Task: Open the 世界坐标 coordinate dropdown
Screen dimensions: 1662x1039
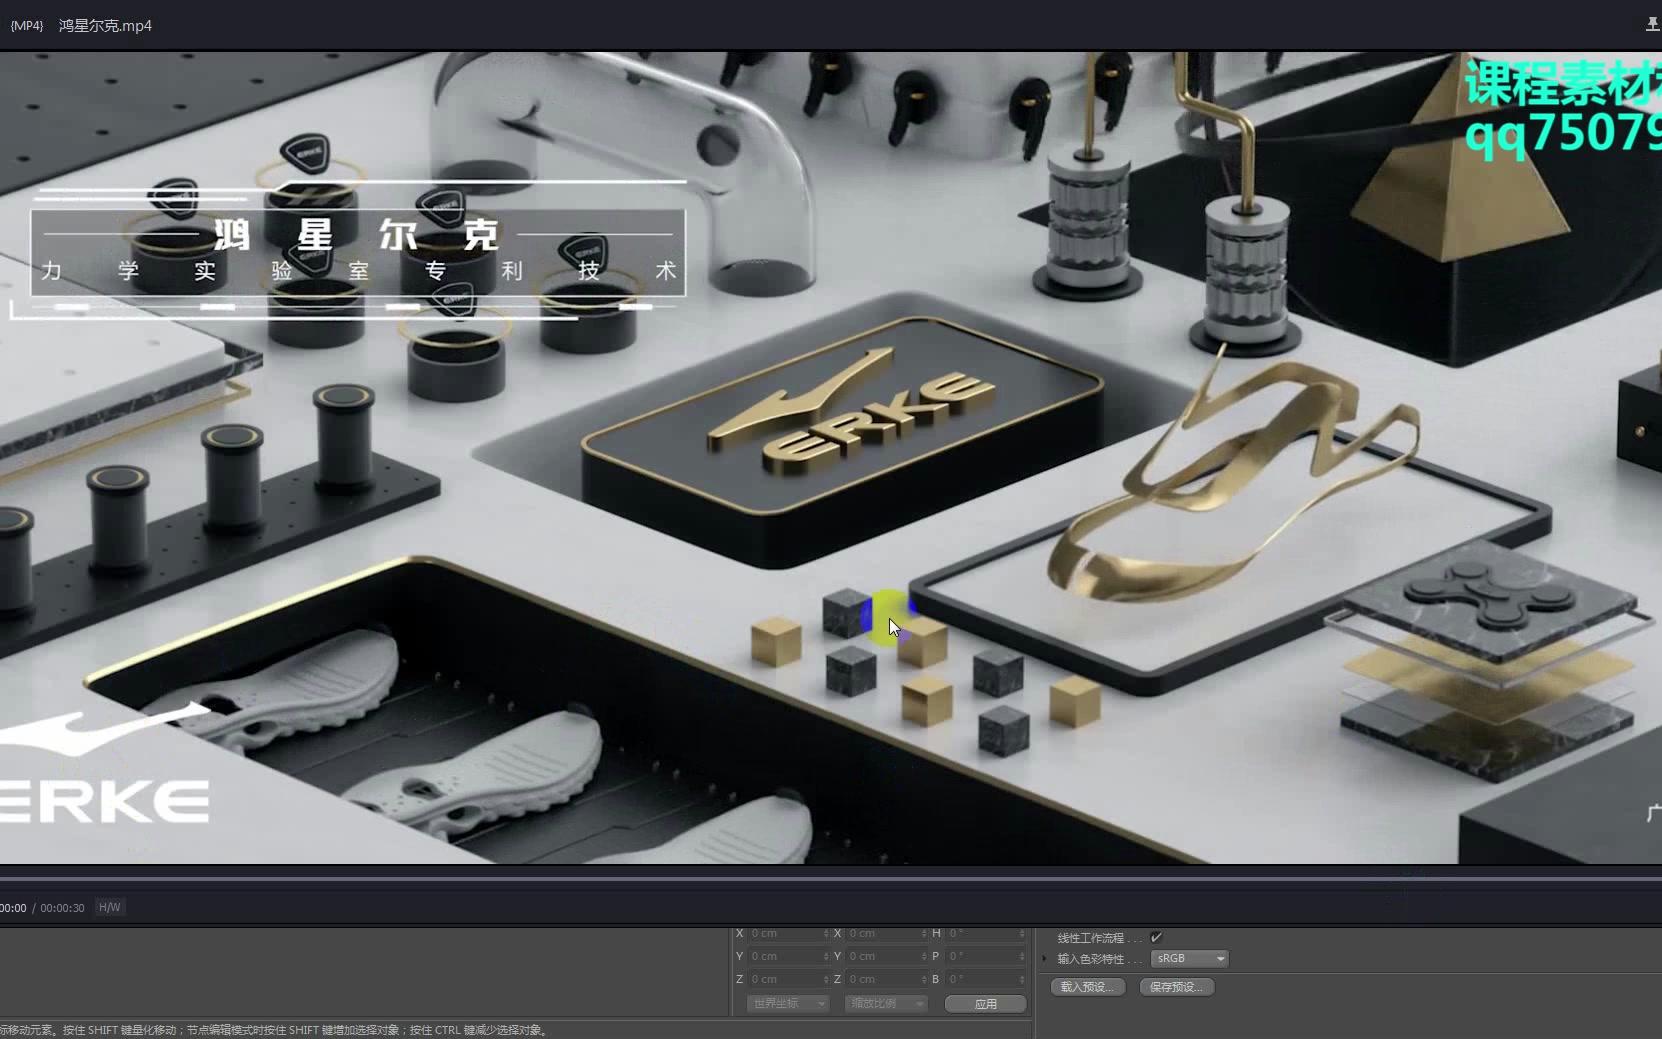Action: (789, 1003)
